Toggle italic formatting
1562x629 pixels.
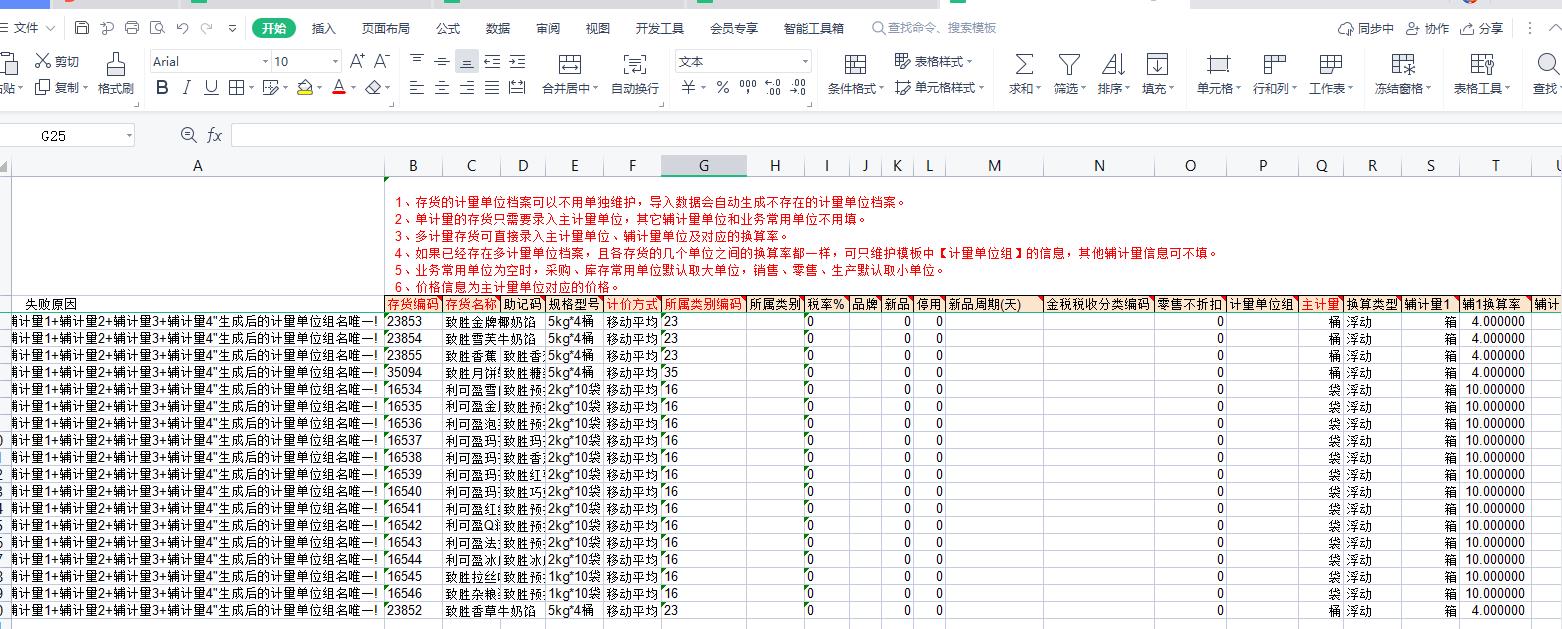coord(186,88)
